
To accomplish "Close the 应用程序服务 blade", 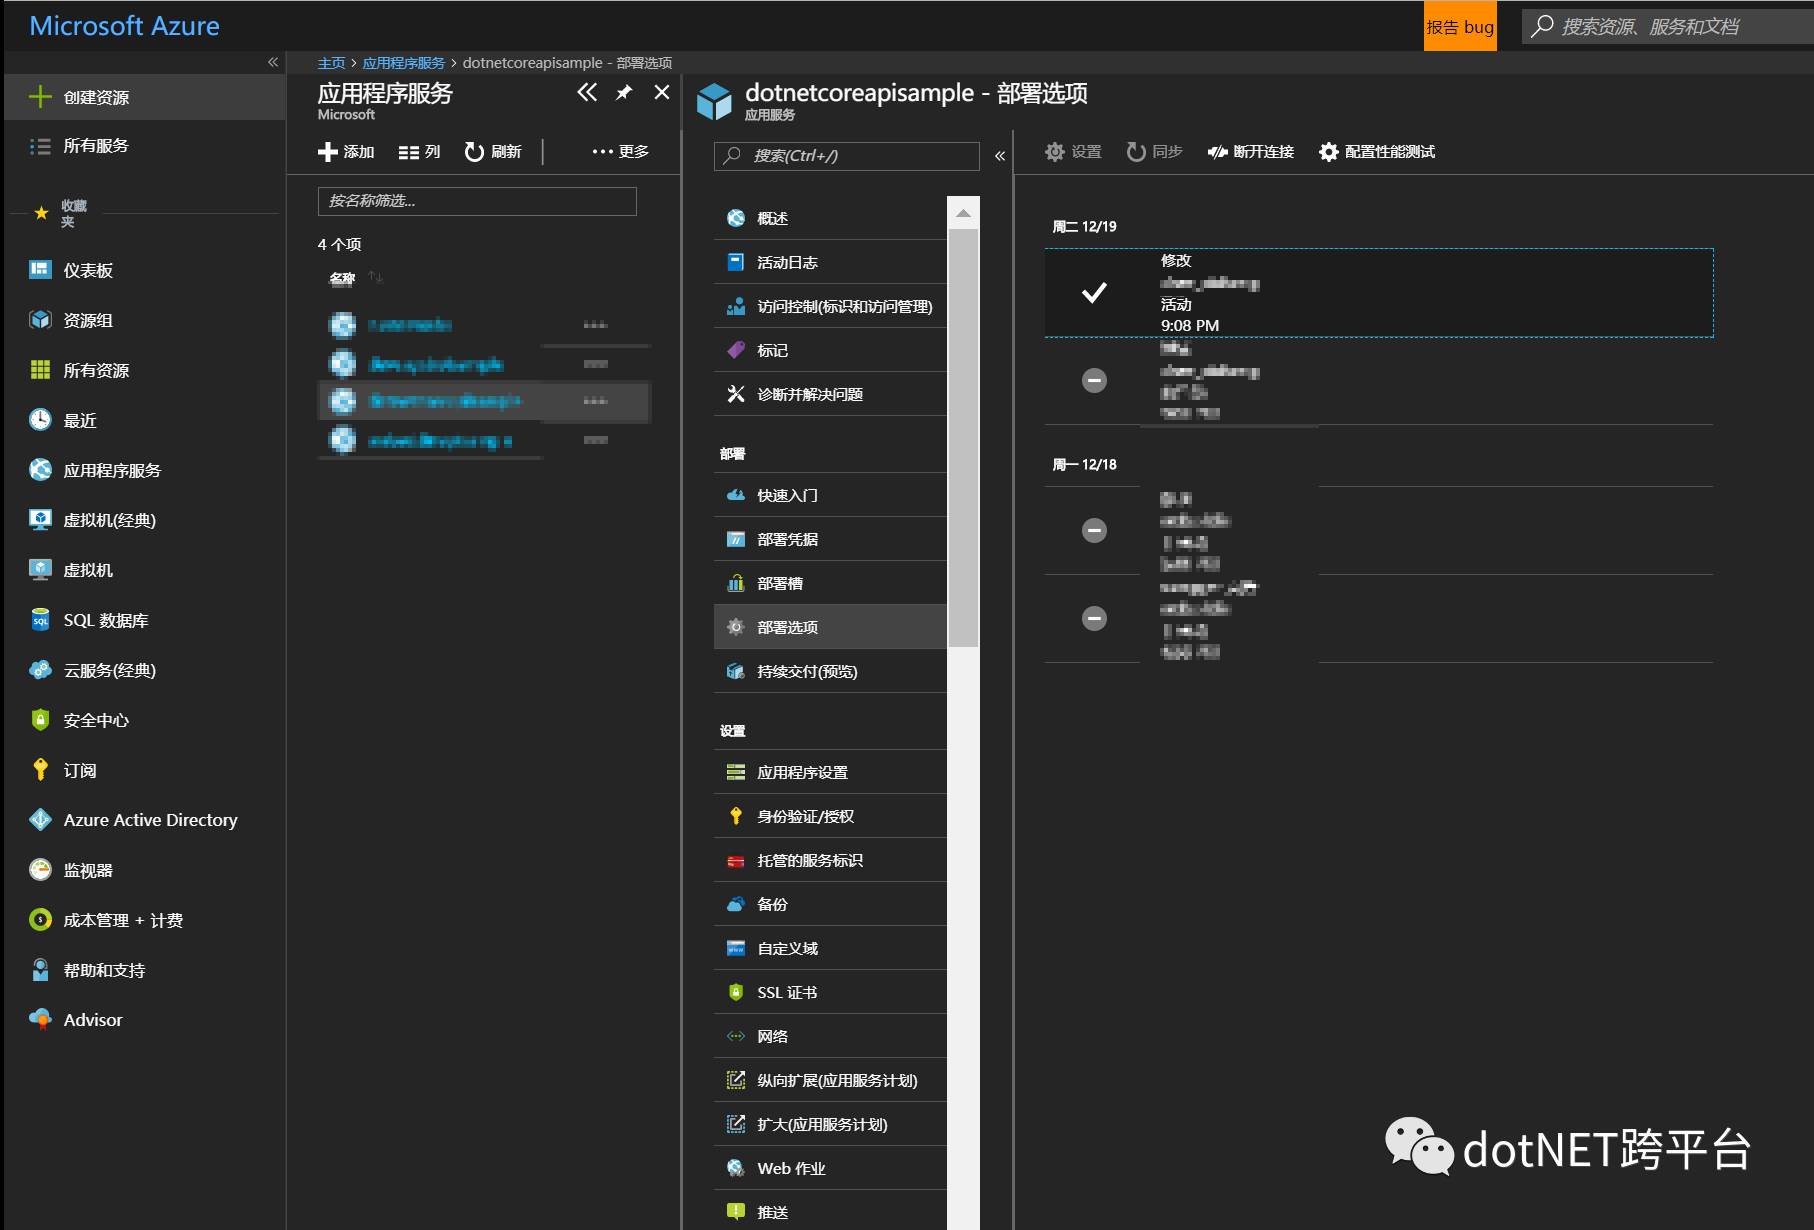I will click(661, 93).
